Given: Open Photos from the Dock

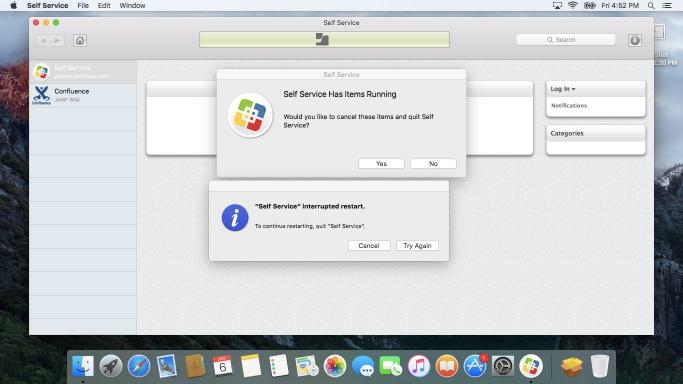Looking at the screenshot, I should click(335, 366).
